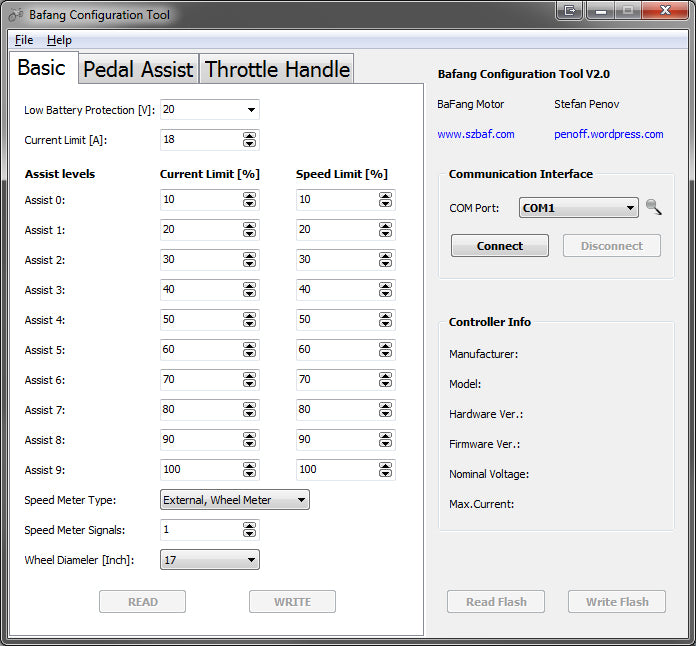This screenshot has height=646, width=696.
Task: Open the Low Battery Protection dropdown
Action: (x=251, y=110)
